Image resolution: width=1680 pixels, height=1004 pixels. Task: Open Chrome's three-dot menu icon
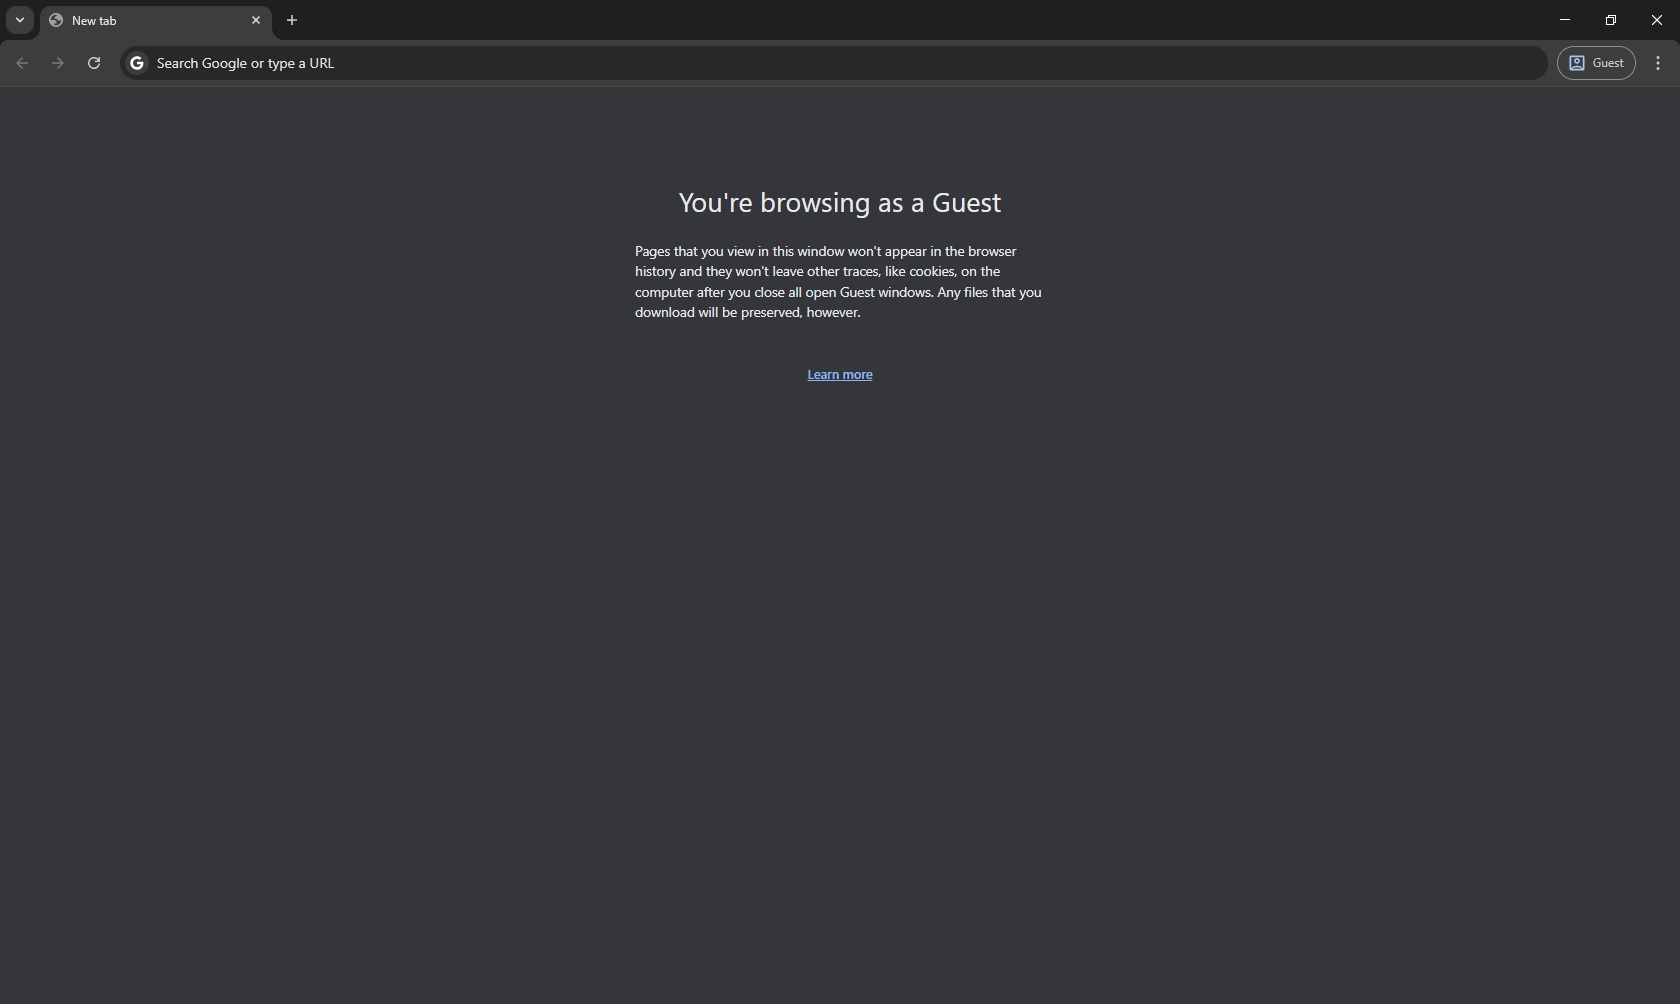[x=1658, y=63]
